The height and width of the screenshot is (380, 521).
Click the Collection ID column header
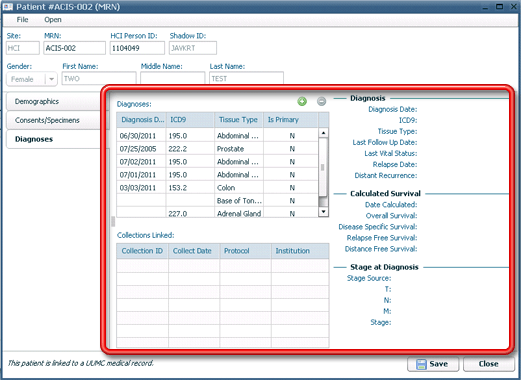[x=142, y=251]
